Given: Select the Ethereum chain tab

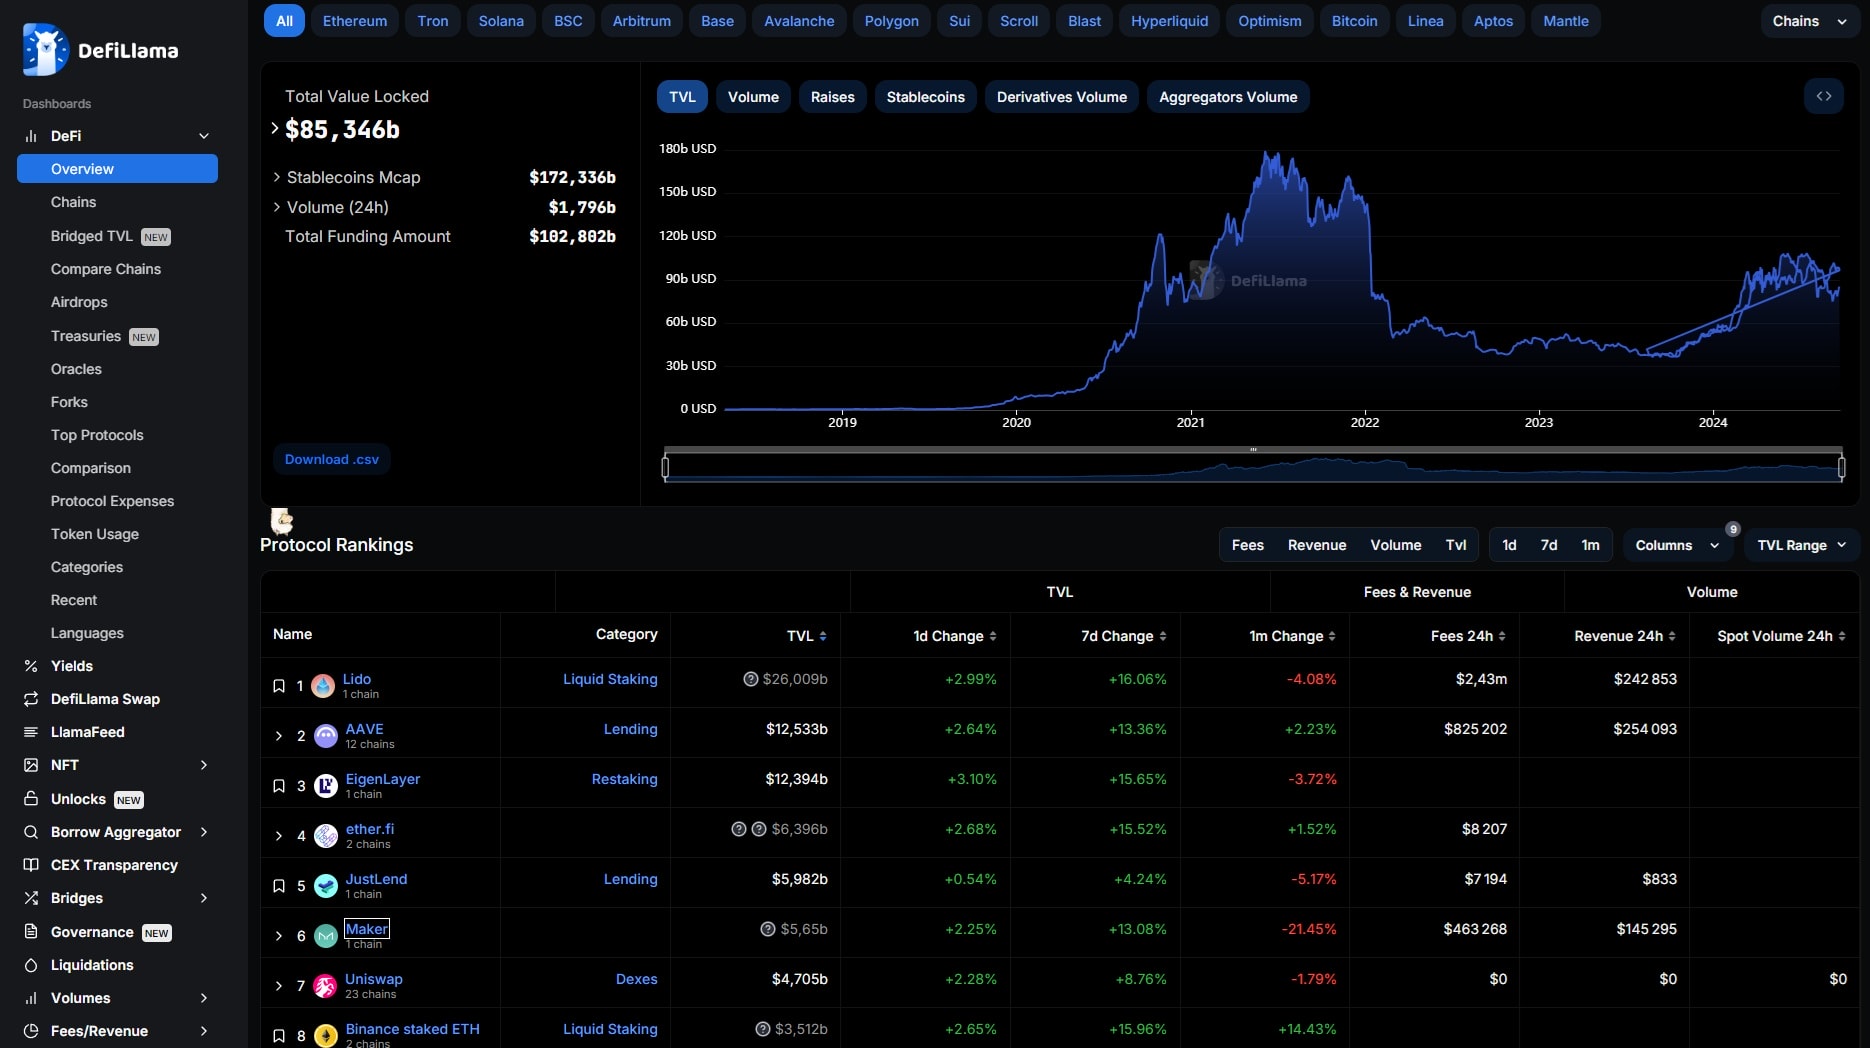Looking at the screenshot, I should tap(355, 21).
